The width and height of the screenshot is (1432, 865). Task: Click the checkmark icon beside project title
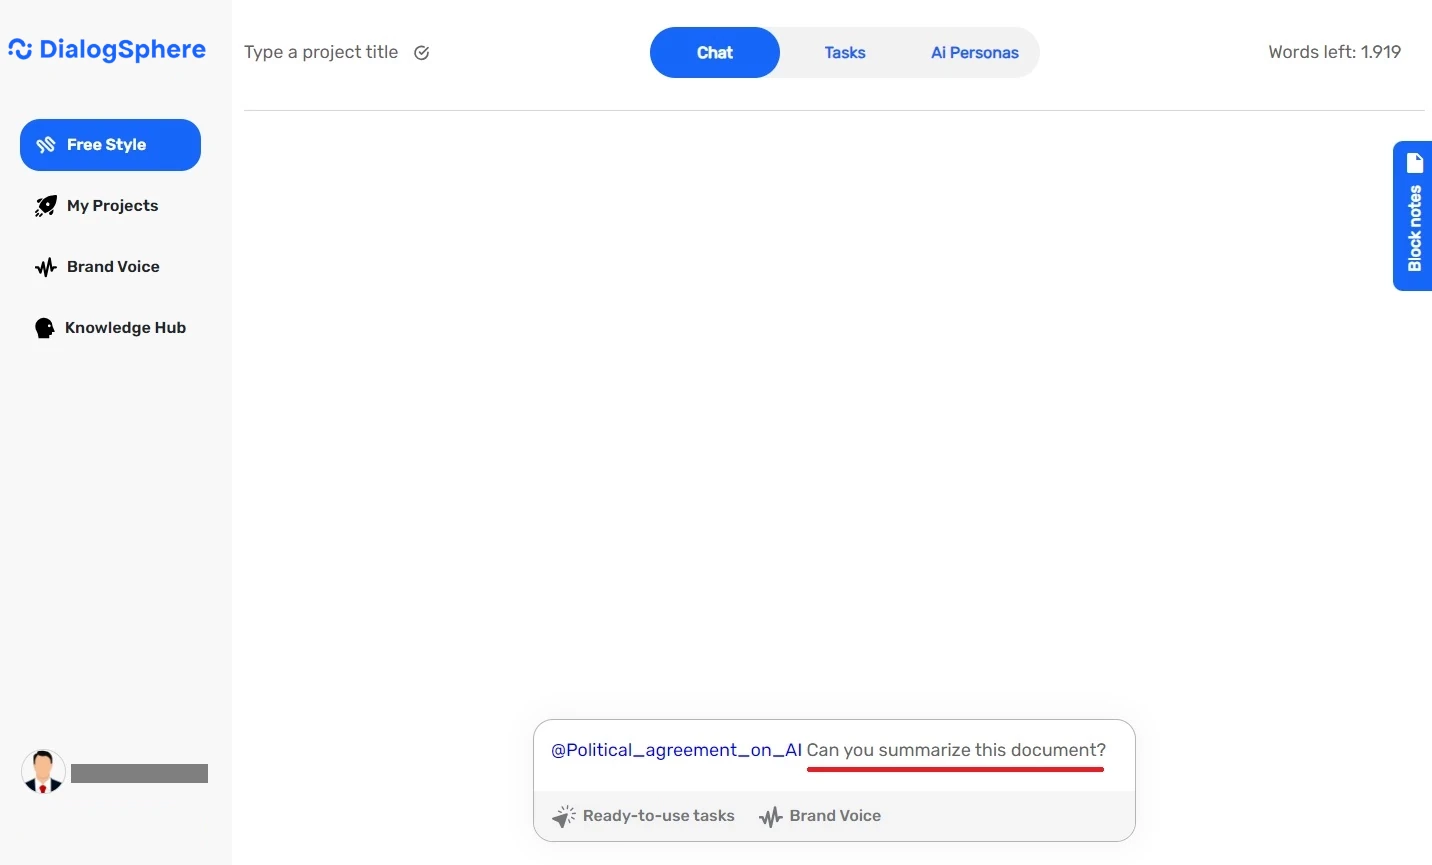point(422,53)
